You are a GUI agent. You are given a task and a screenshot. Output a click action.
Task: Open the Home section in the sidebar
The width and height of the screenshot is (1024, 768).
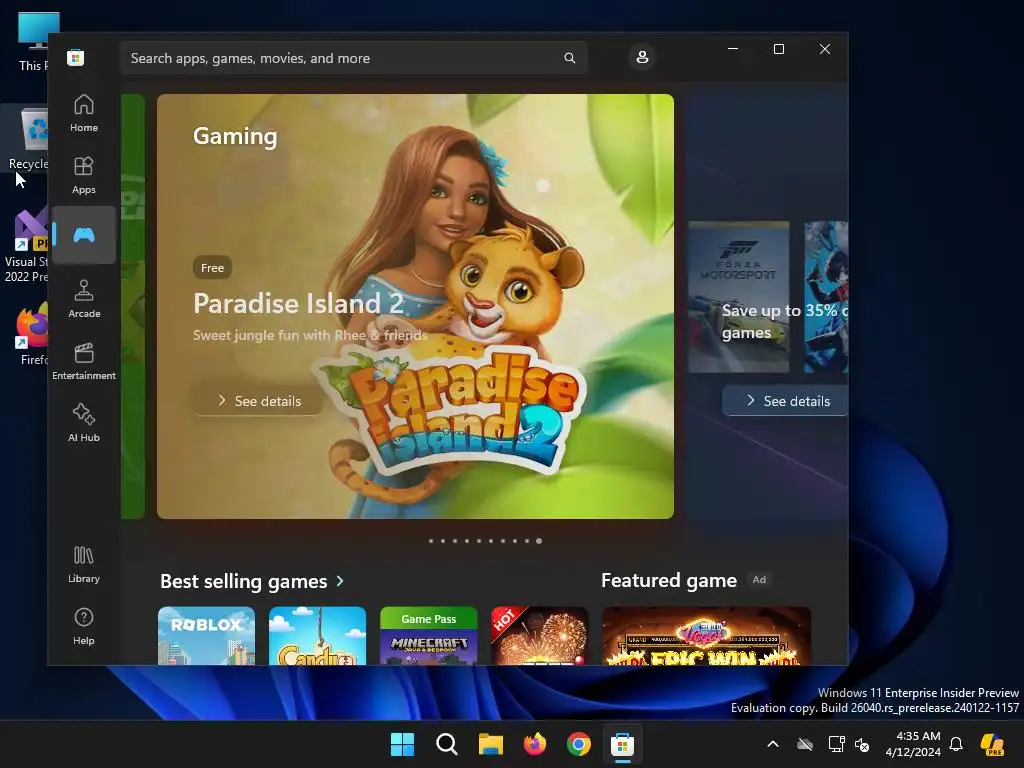pyautogui.click(x=84, y=114)
